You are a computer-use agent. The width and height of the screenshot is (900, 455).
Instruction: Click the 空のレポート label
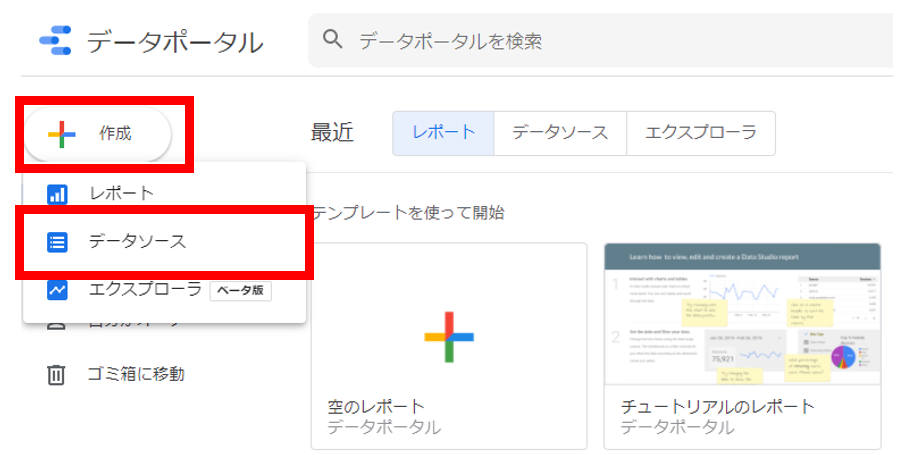pyautogui.click(x=376, y=407)
